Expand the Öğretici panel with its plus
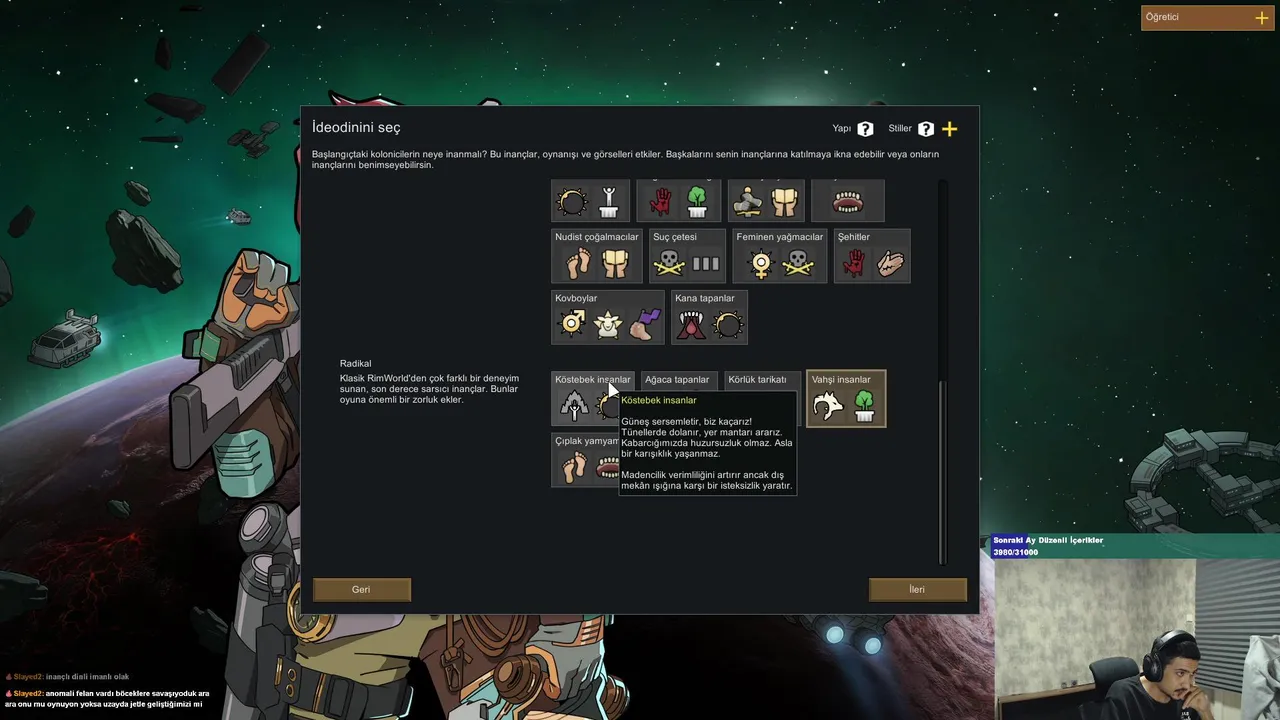The image size is (1280, 720). point(1262,18)
